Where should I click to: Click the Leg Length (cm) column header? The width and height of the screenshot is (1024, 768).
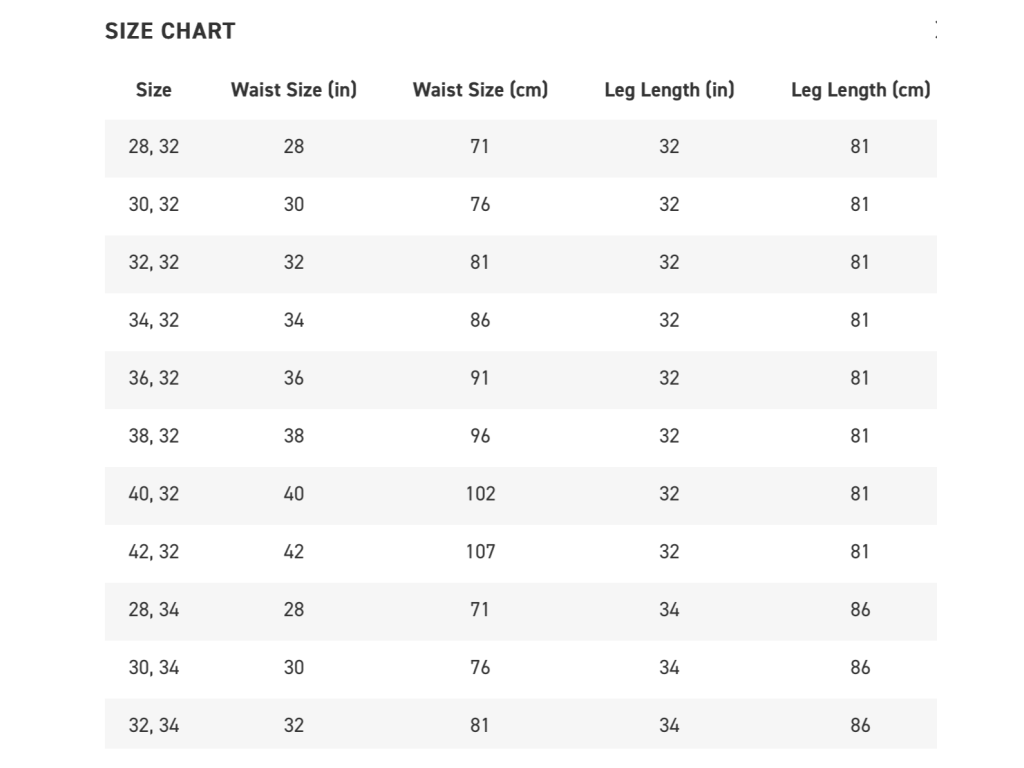tap(860, 90)
